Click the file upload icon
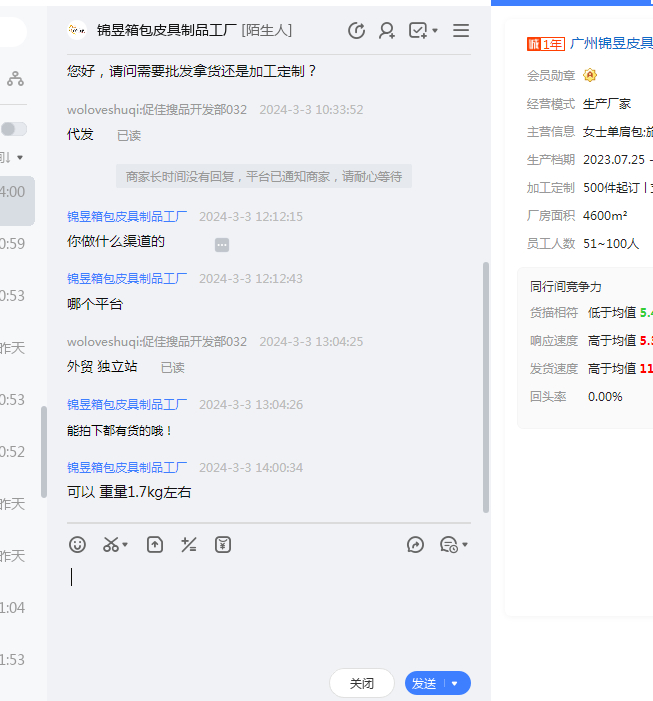This screenshot has height=701, width=653. coord(155,544)
